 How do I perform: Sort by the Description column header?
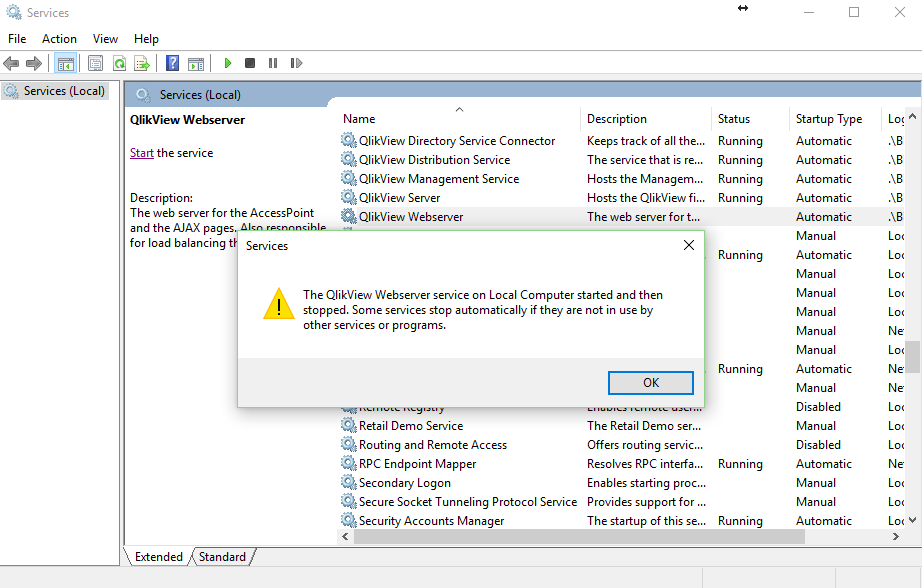646,119
